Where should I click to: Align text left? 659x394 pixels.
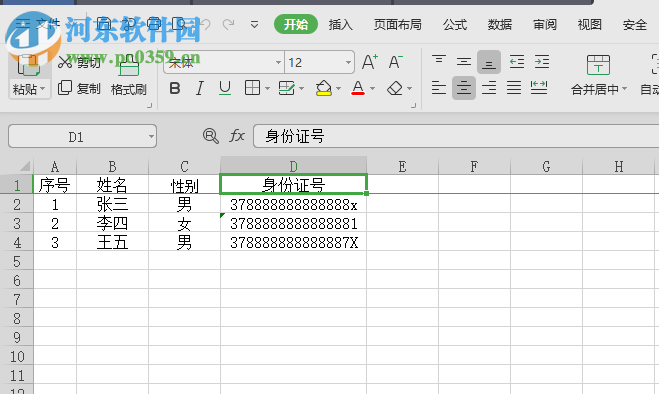pyautogui.click(x=439, y=88)
